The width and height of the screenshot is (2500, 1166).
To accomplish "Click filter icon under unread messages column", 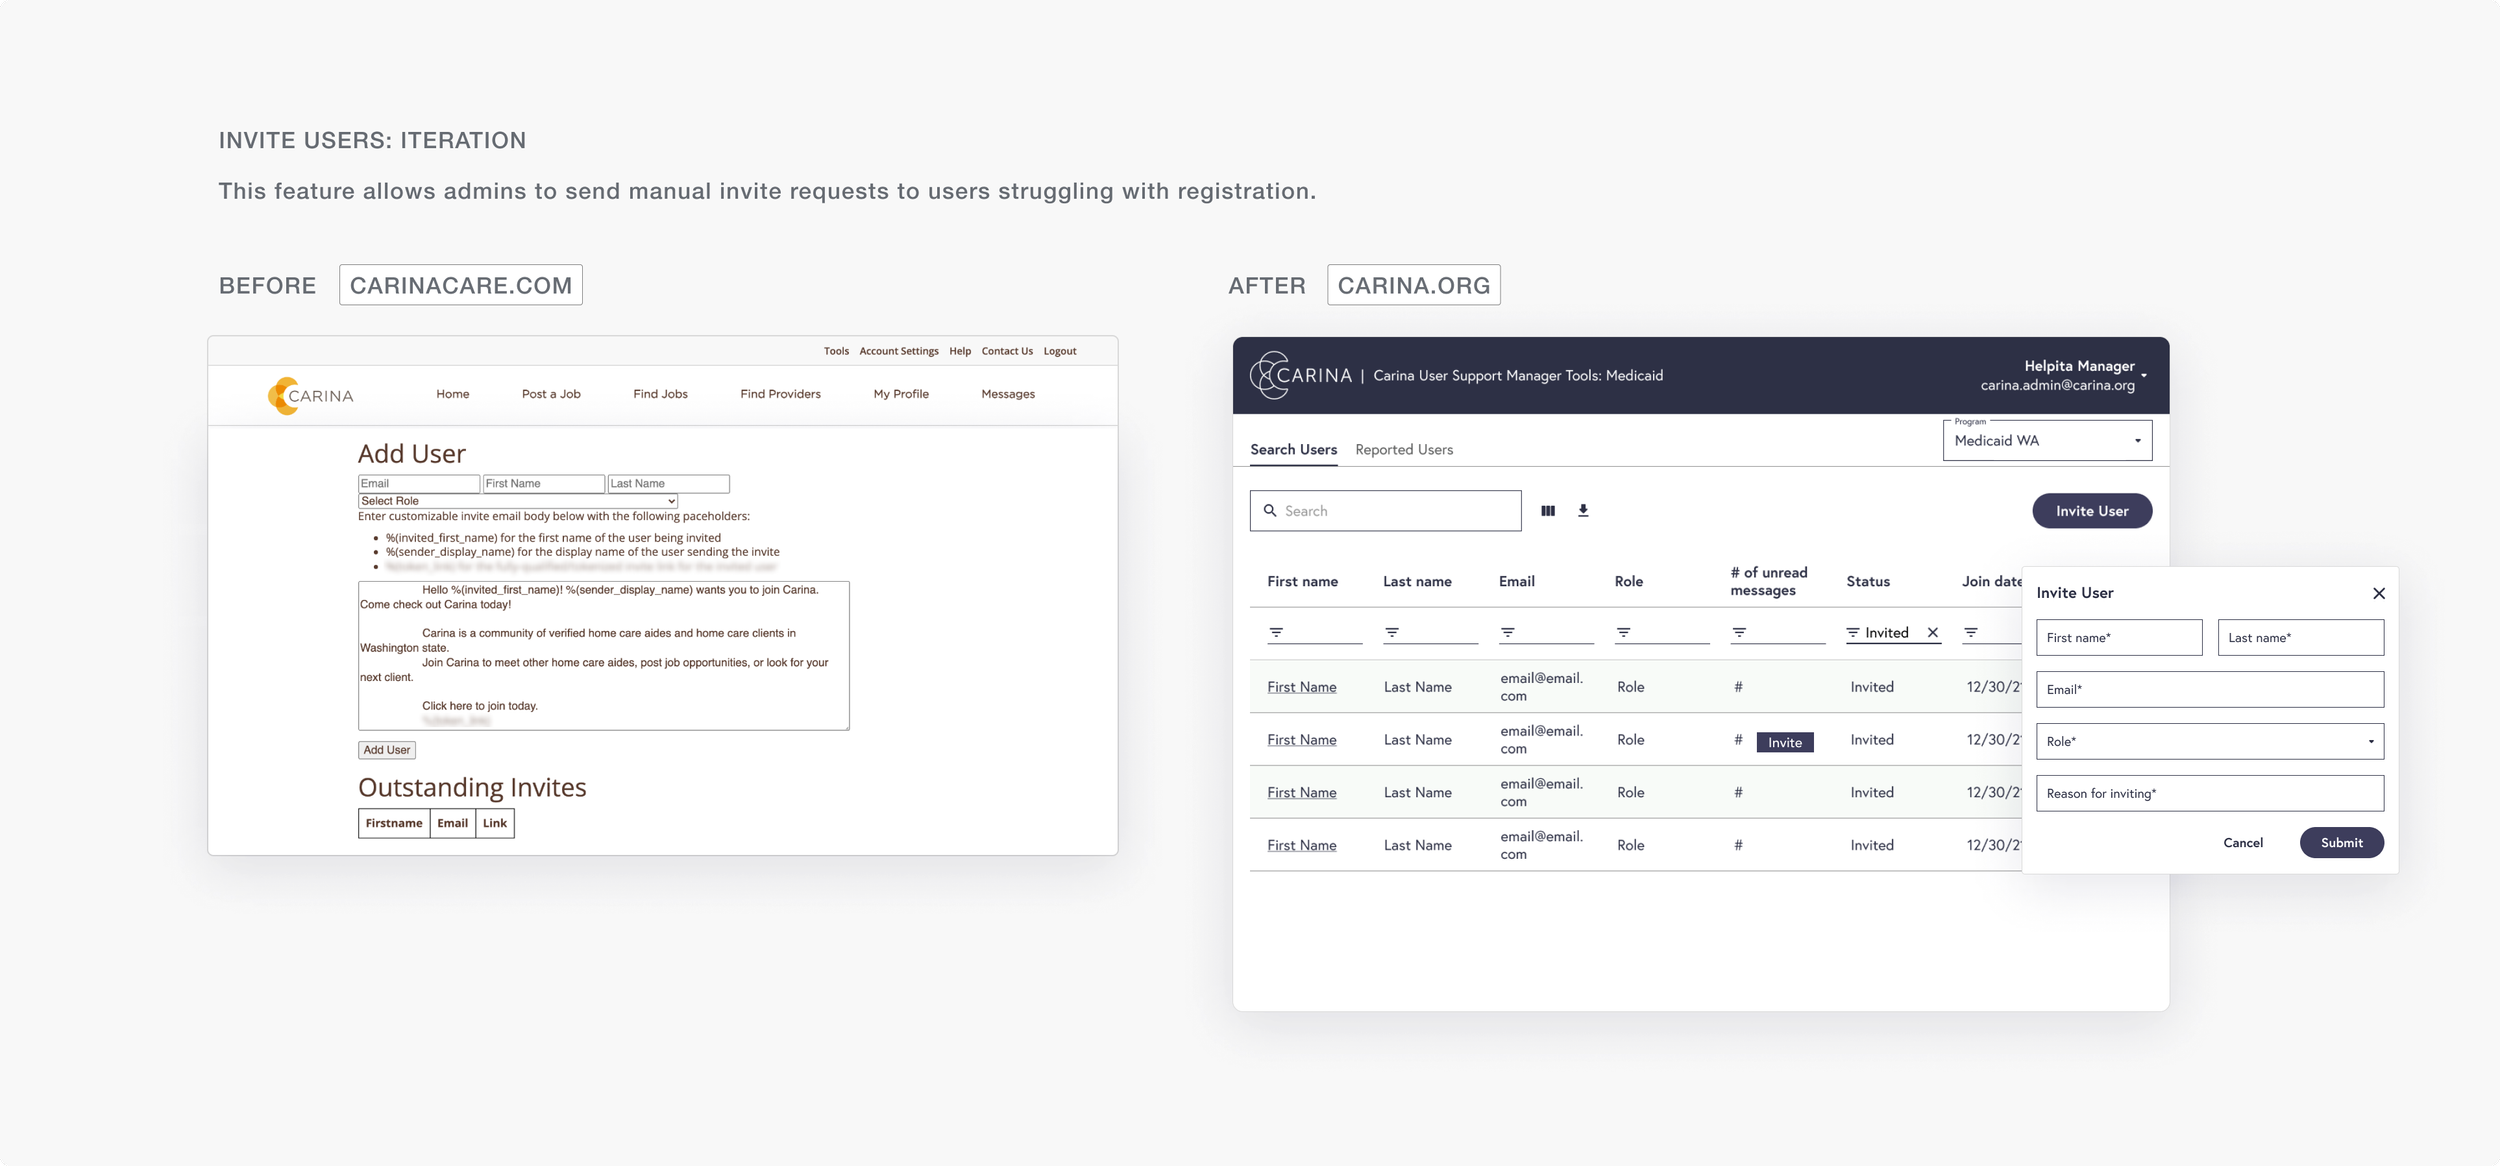I will [x=1740, y=633].
